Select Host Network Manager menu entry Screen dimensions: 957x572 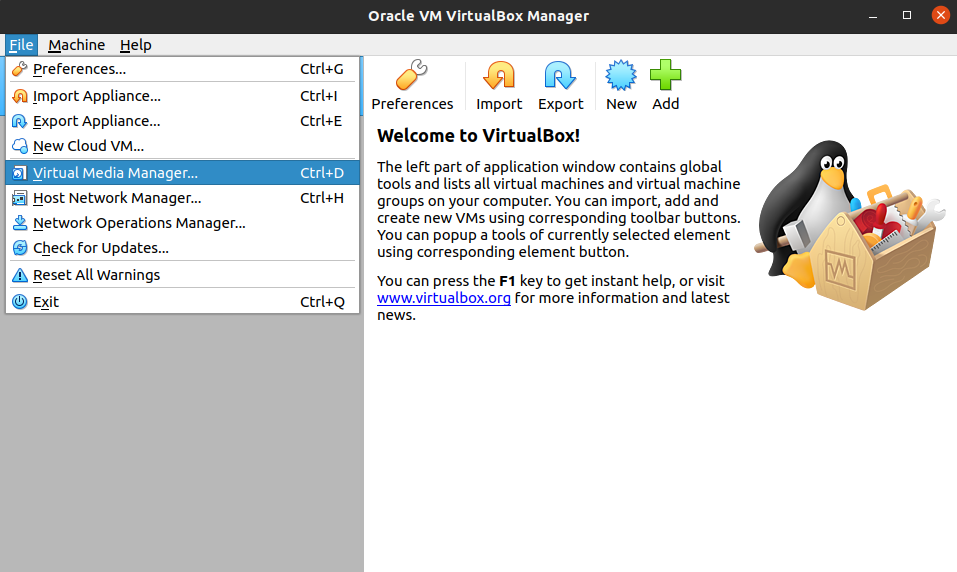[x=182, y=198]
